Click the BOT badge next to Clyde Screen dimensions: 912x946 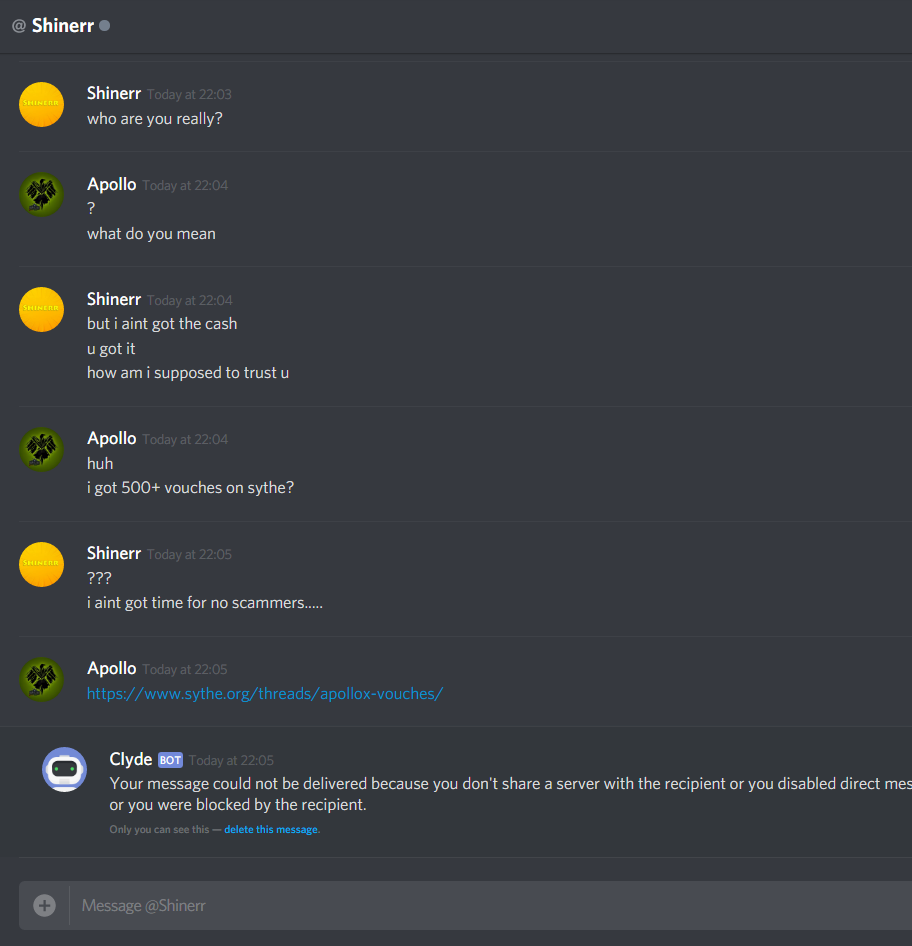click(170, 760)
